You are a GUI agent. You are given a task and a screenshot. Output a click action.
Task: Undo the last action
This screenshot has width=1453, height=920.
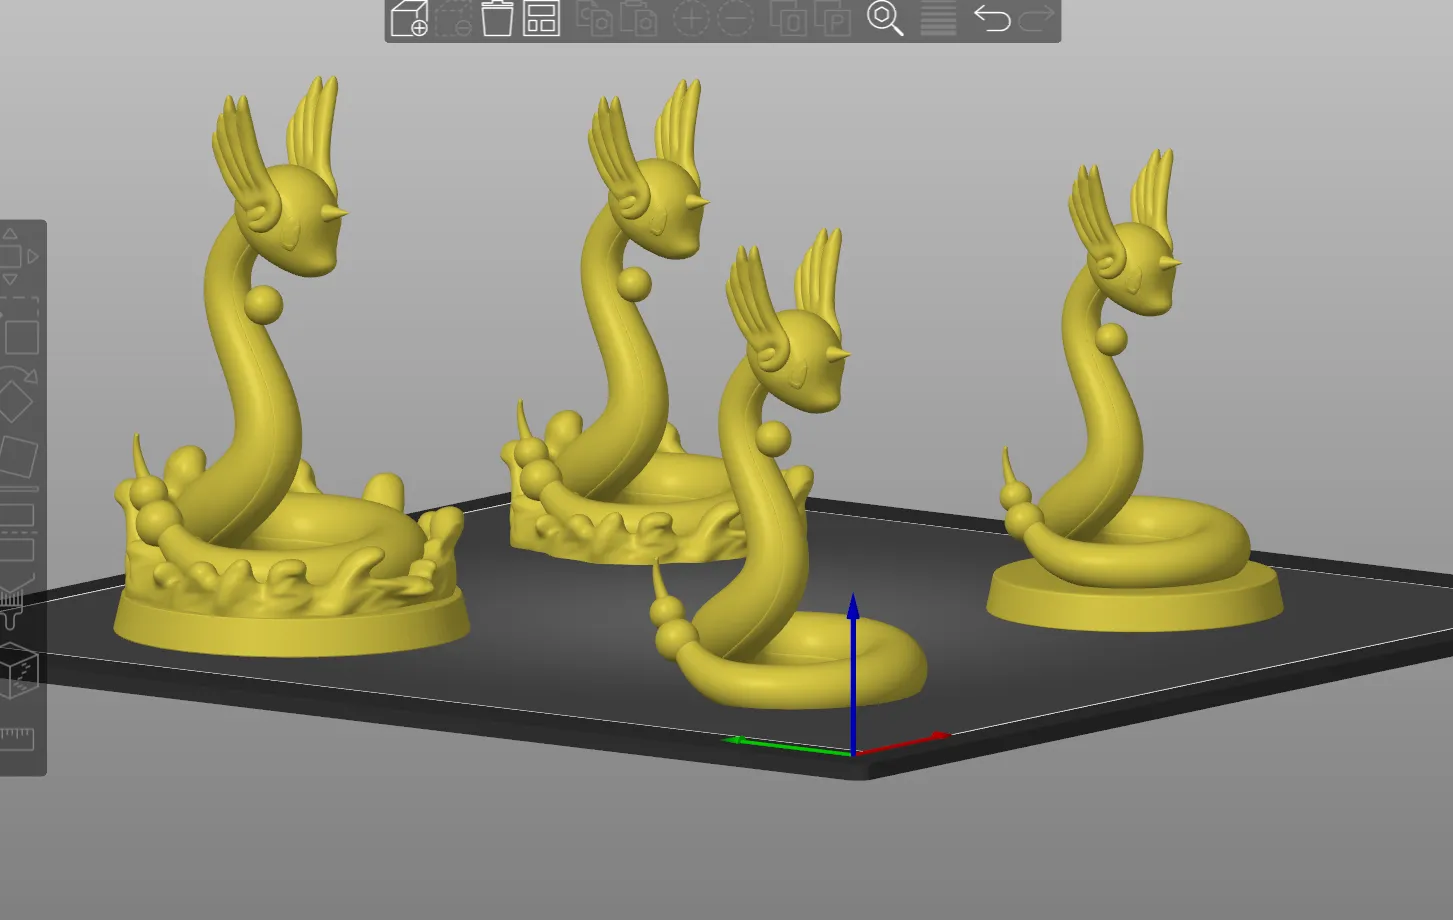992,18
